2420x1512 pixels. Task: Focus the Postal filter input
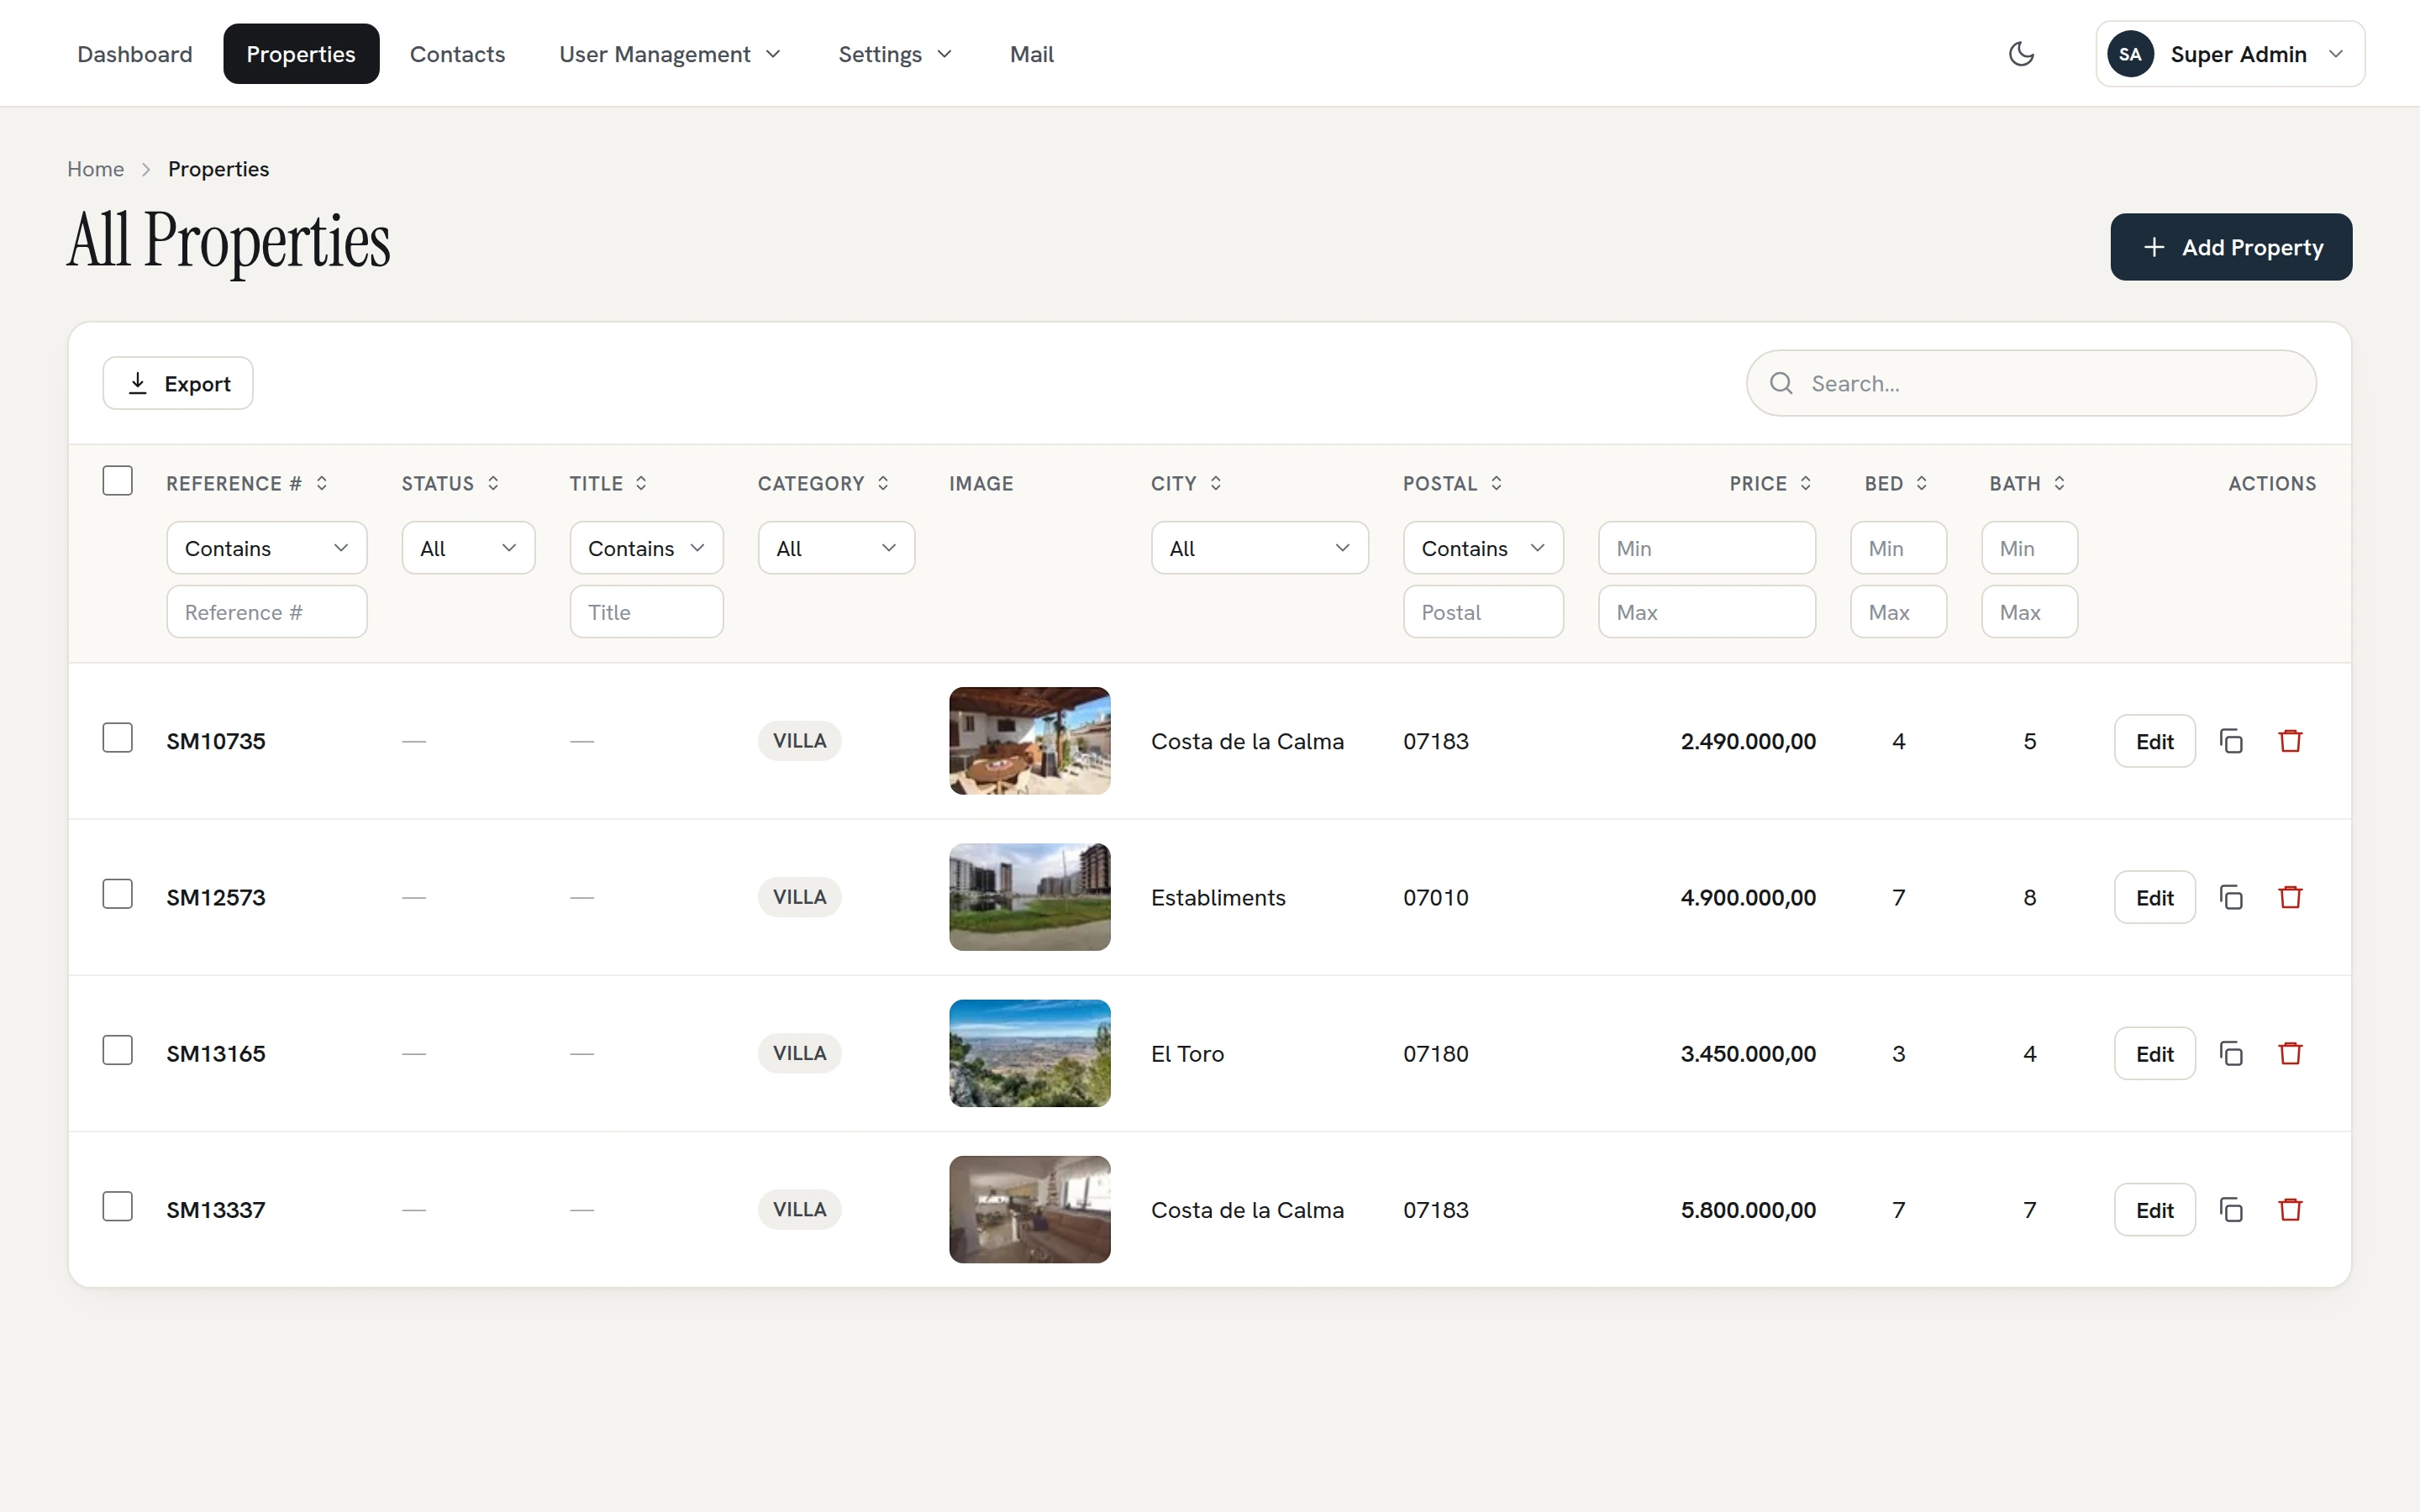coord(1483,612)
